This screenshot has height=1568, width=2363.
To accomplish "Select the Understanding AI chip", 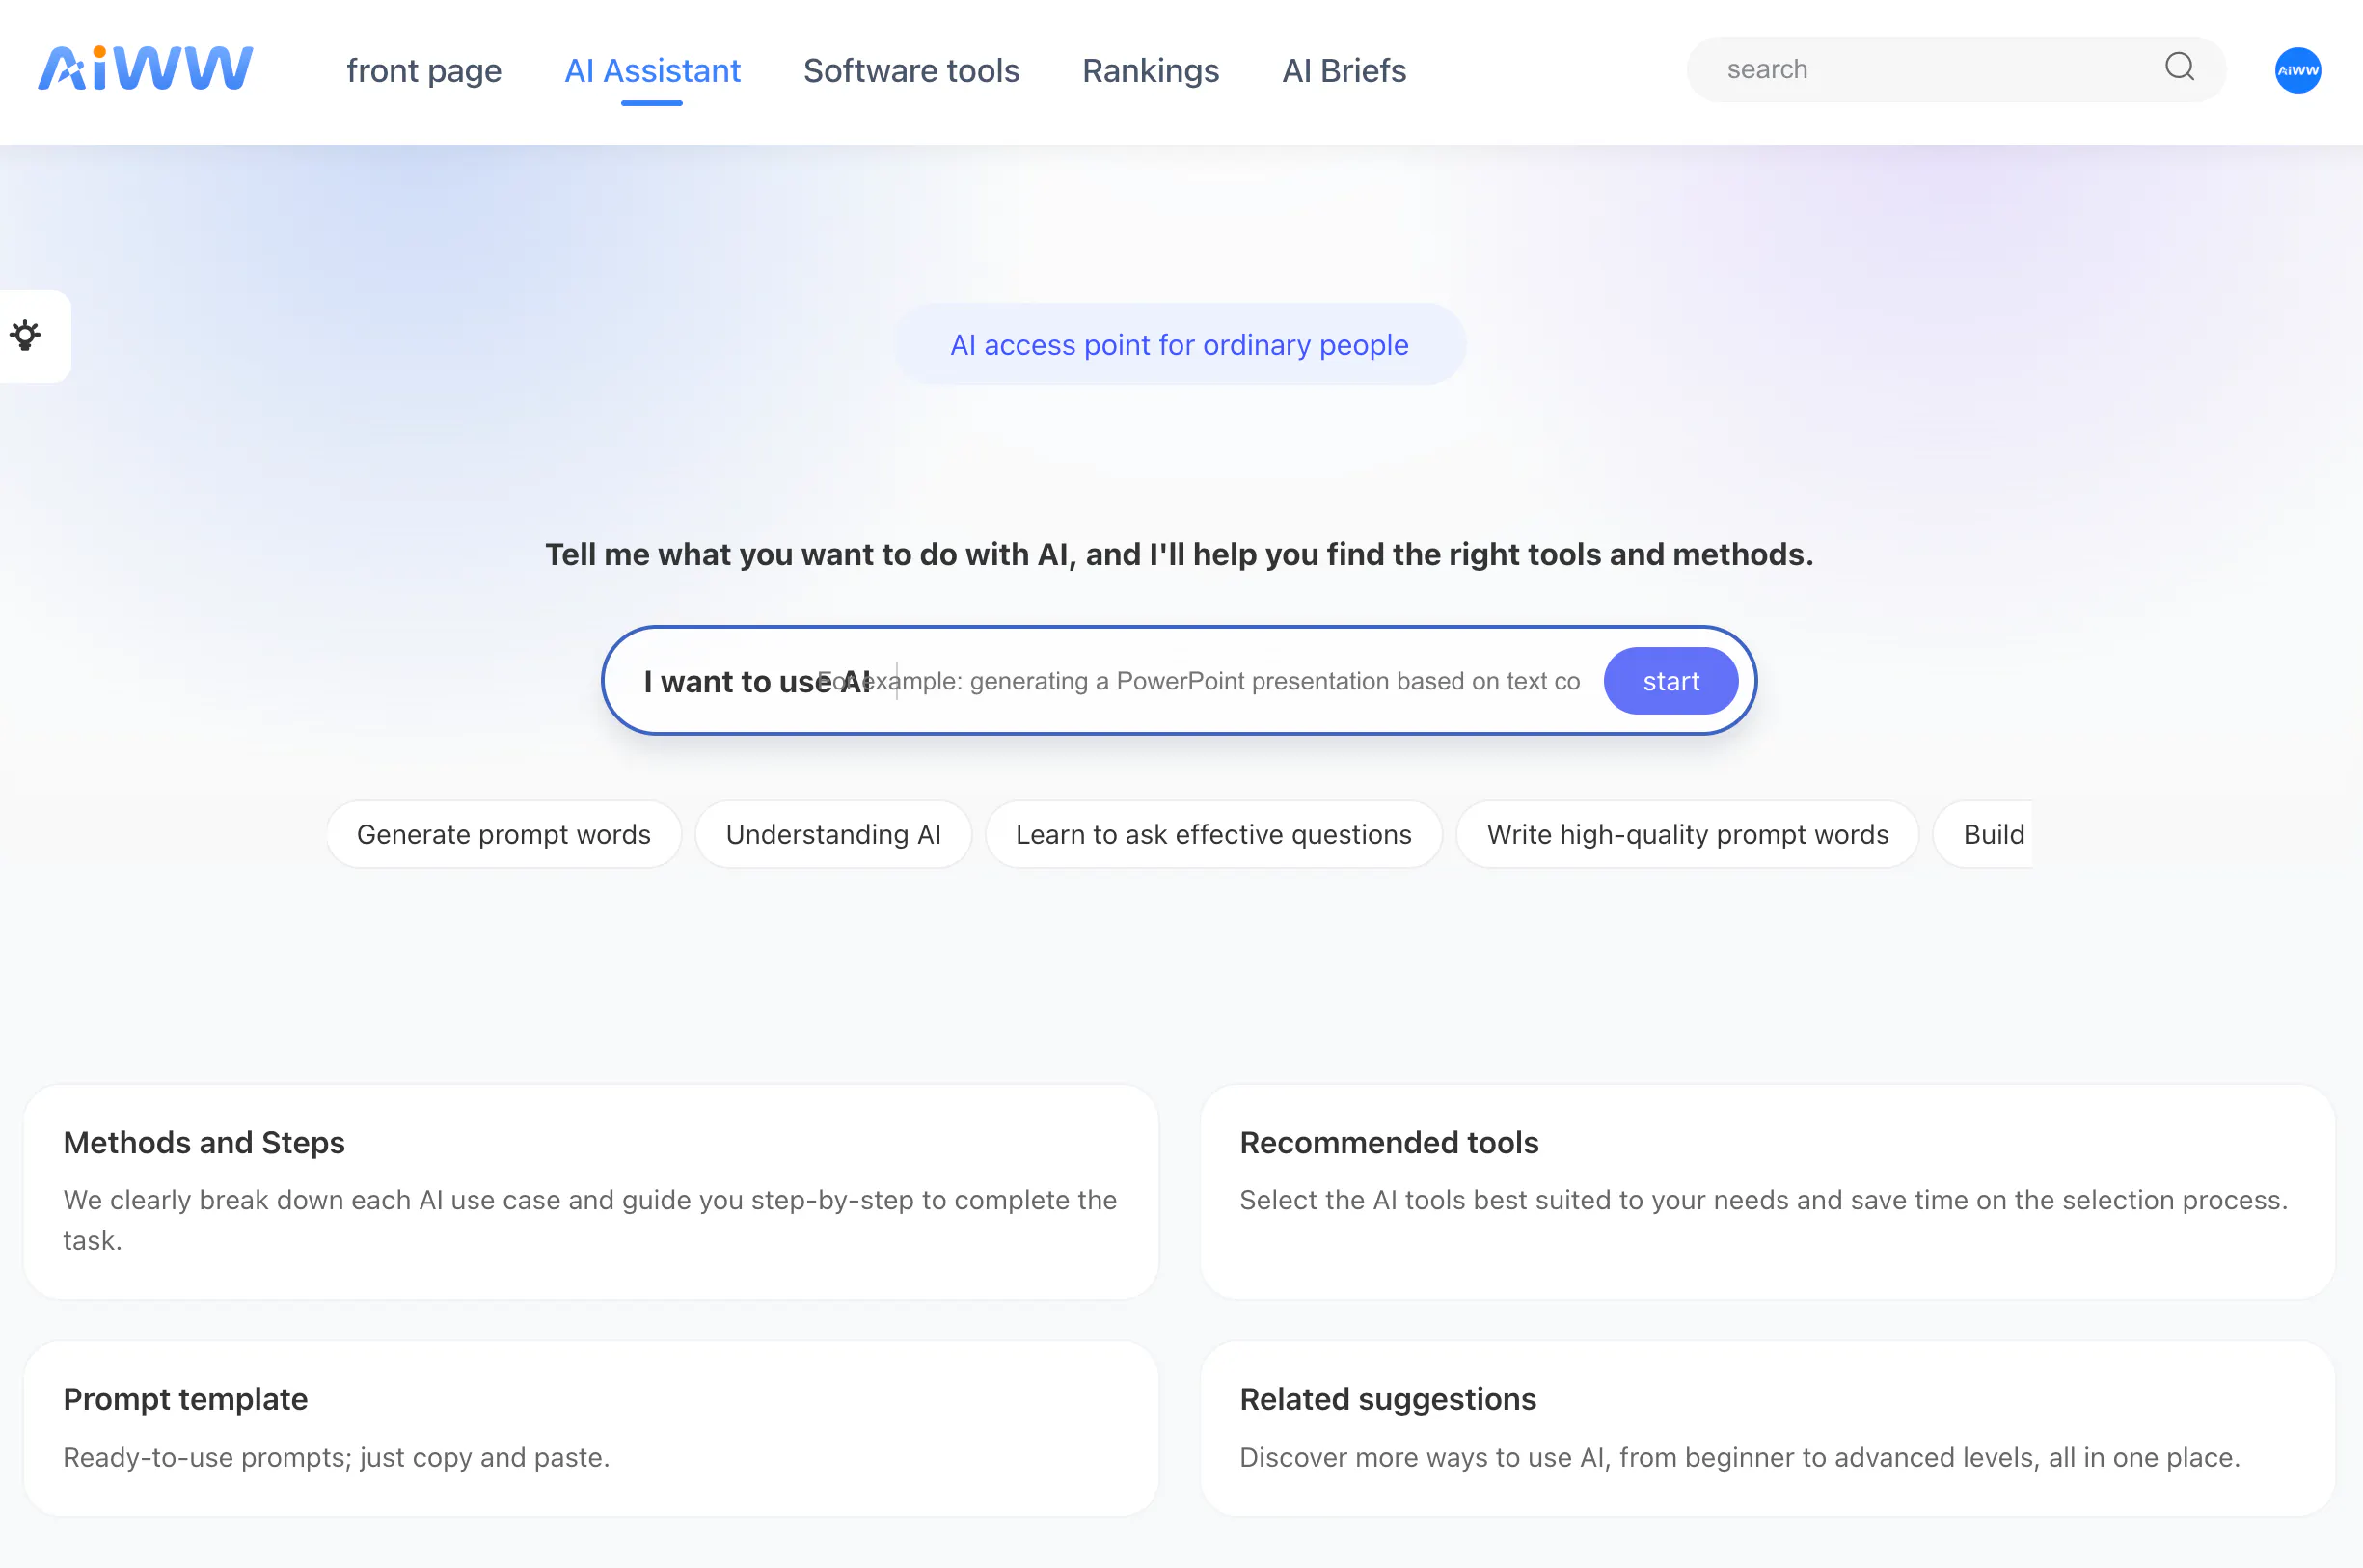I will (x=833, y=834).
